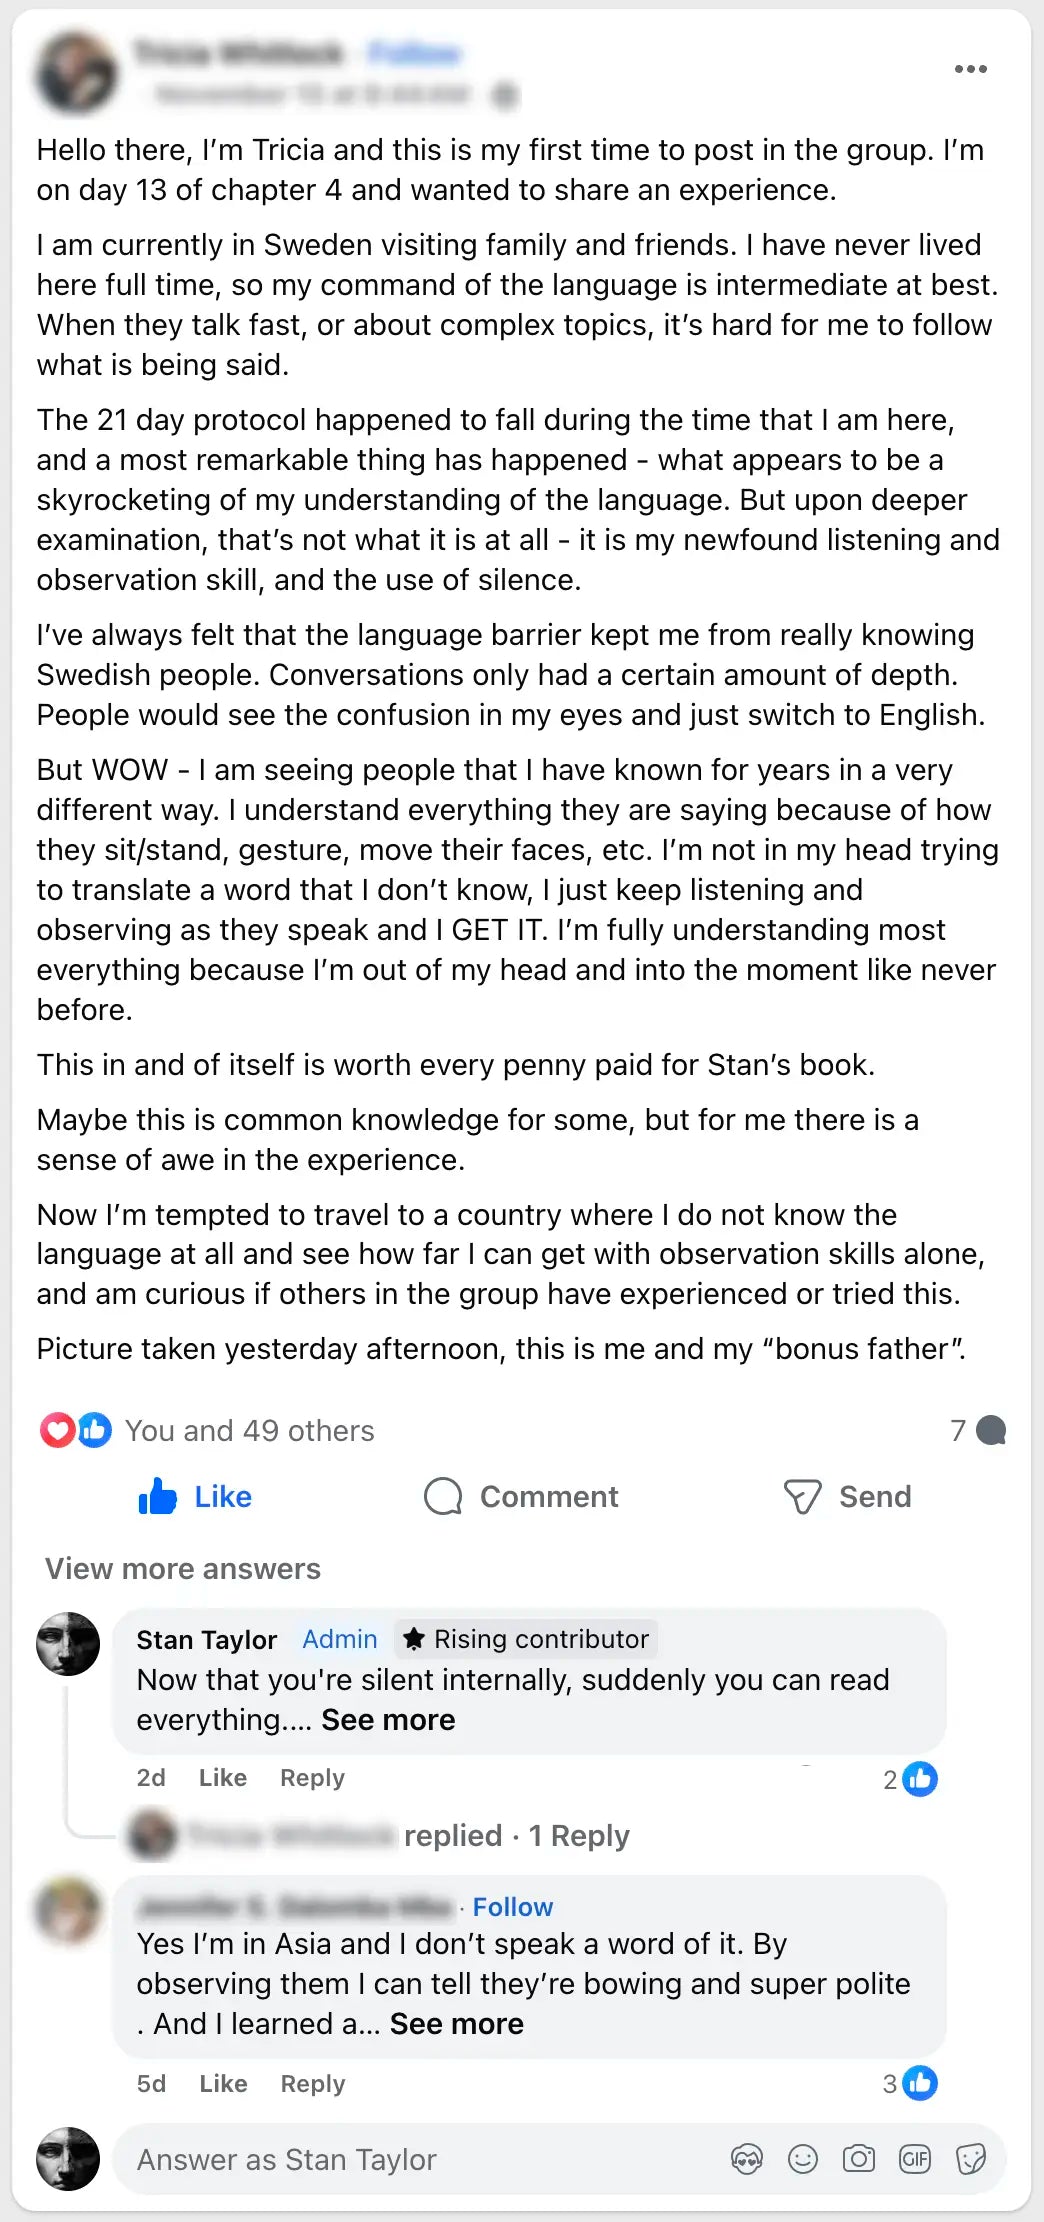The image size is (1044, 2222).
Task: Expand the 1 Reply thread
Action: tap(579, 1835)
